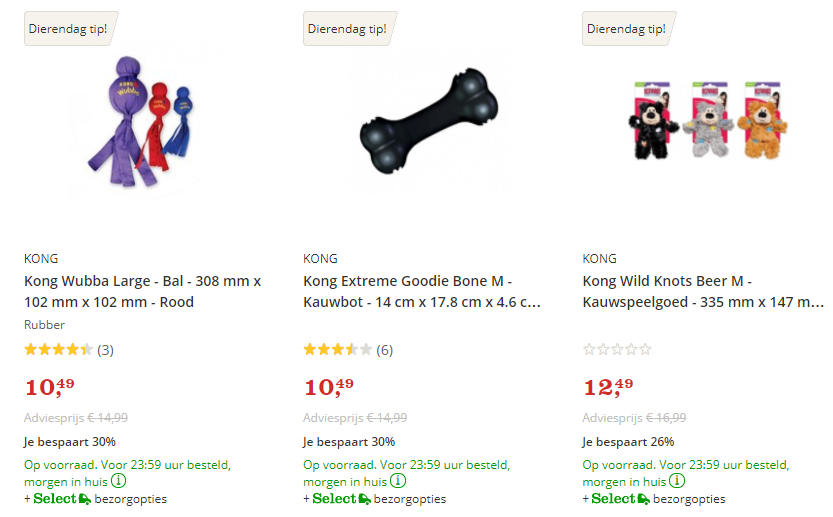Click Select truck icon for Goodie Bone
This screenshot has width=833, height=517.
click(x=364, y=499)
